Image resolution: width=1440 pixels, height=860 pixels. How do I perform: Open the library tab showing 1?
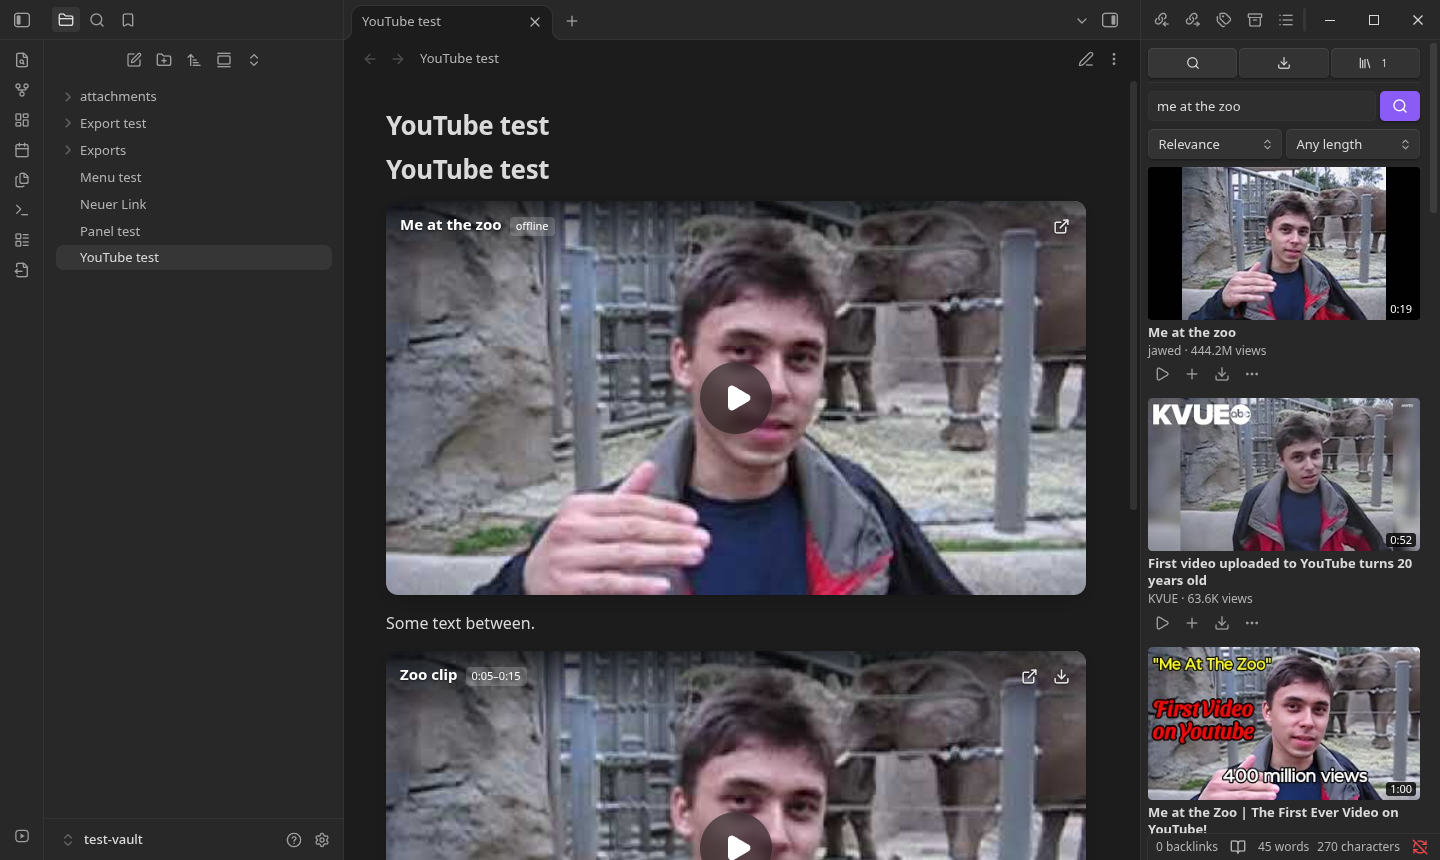pyautogui.click(x=1375, y=63)
